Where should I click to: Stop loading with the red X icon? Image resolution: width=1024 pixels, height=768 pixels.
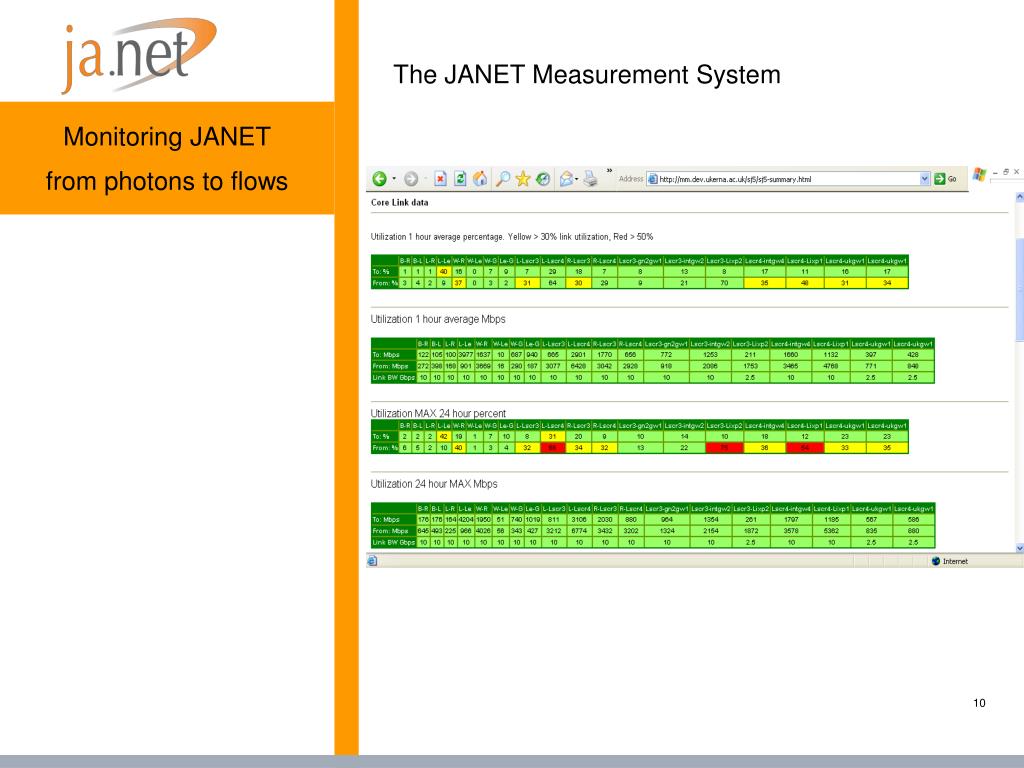point(441,179)
